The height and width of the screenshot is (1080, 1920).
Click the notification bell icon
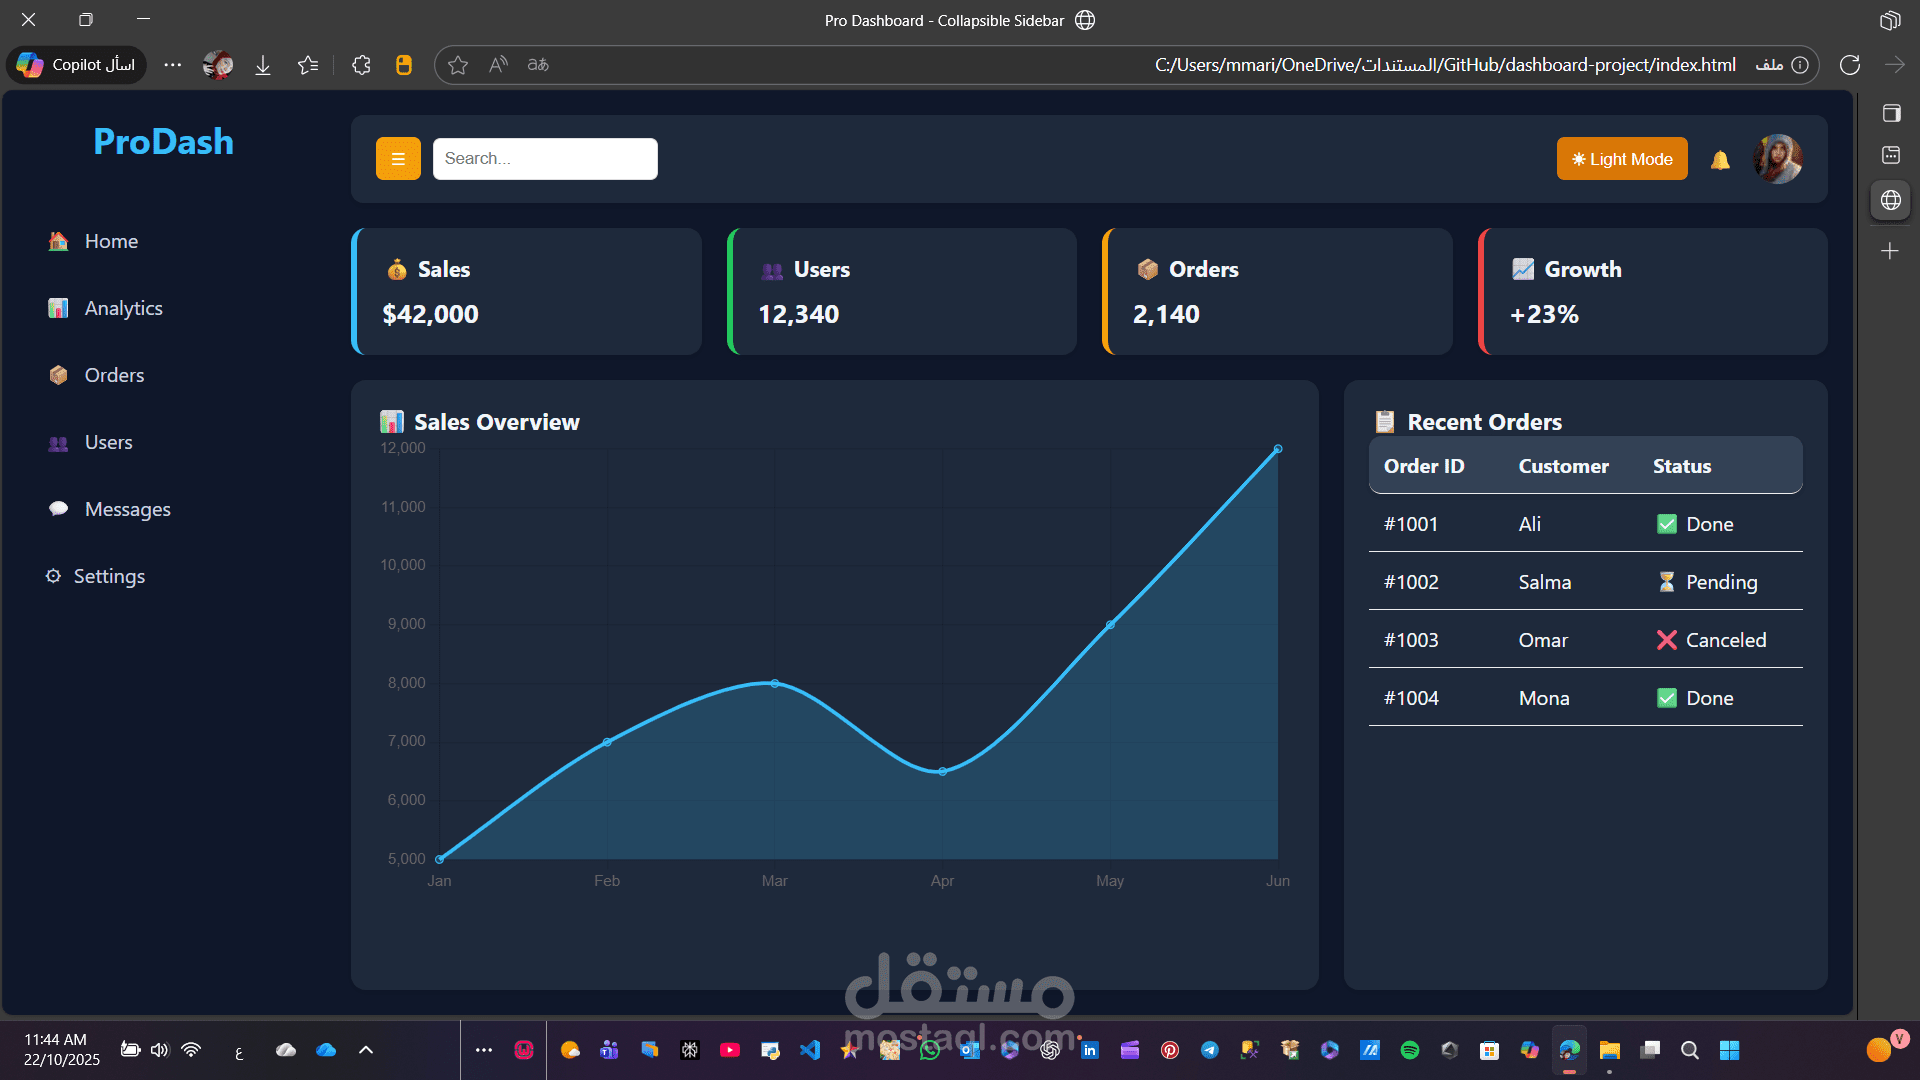coord(1720,159)
